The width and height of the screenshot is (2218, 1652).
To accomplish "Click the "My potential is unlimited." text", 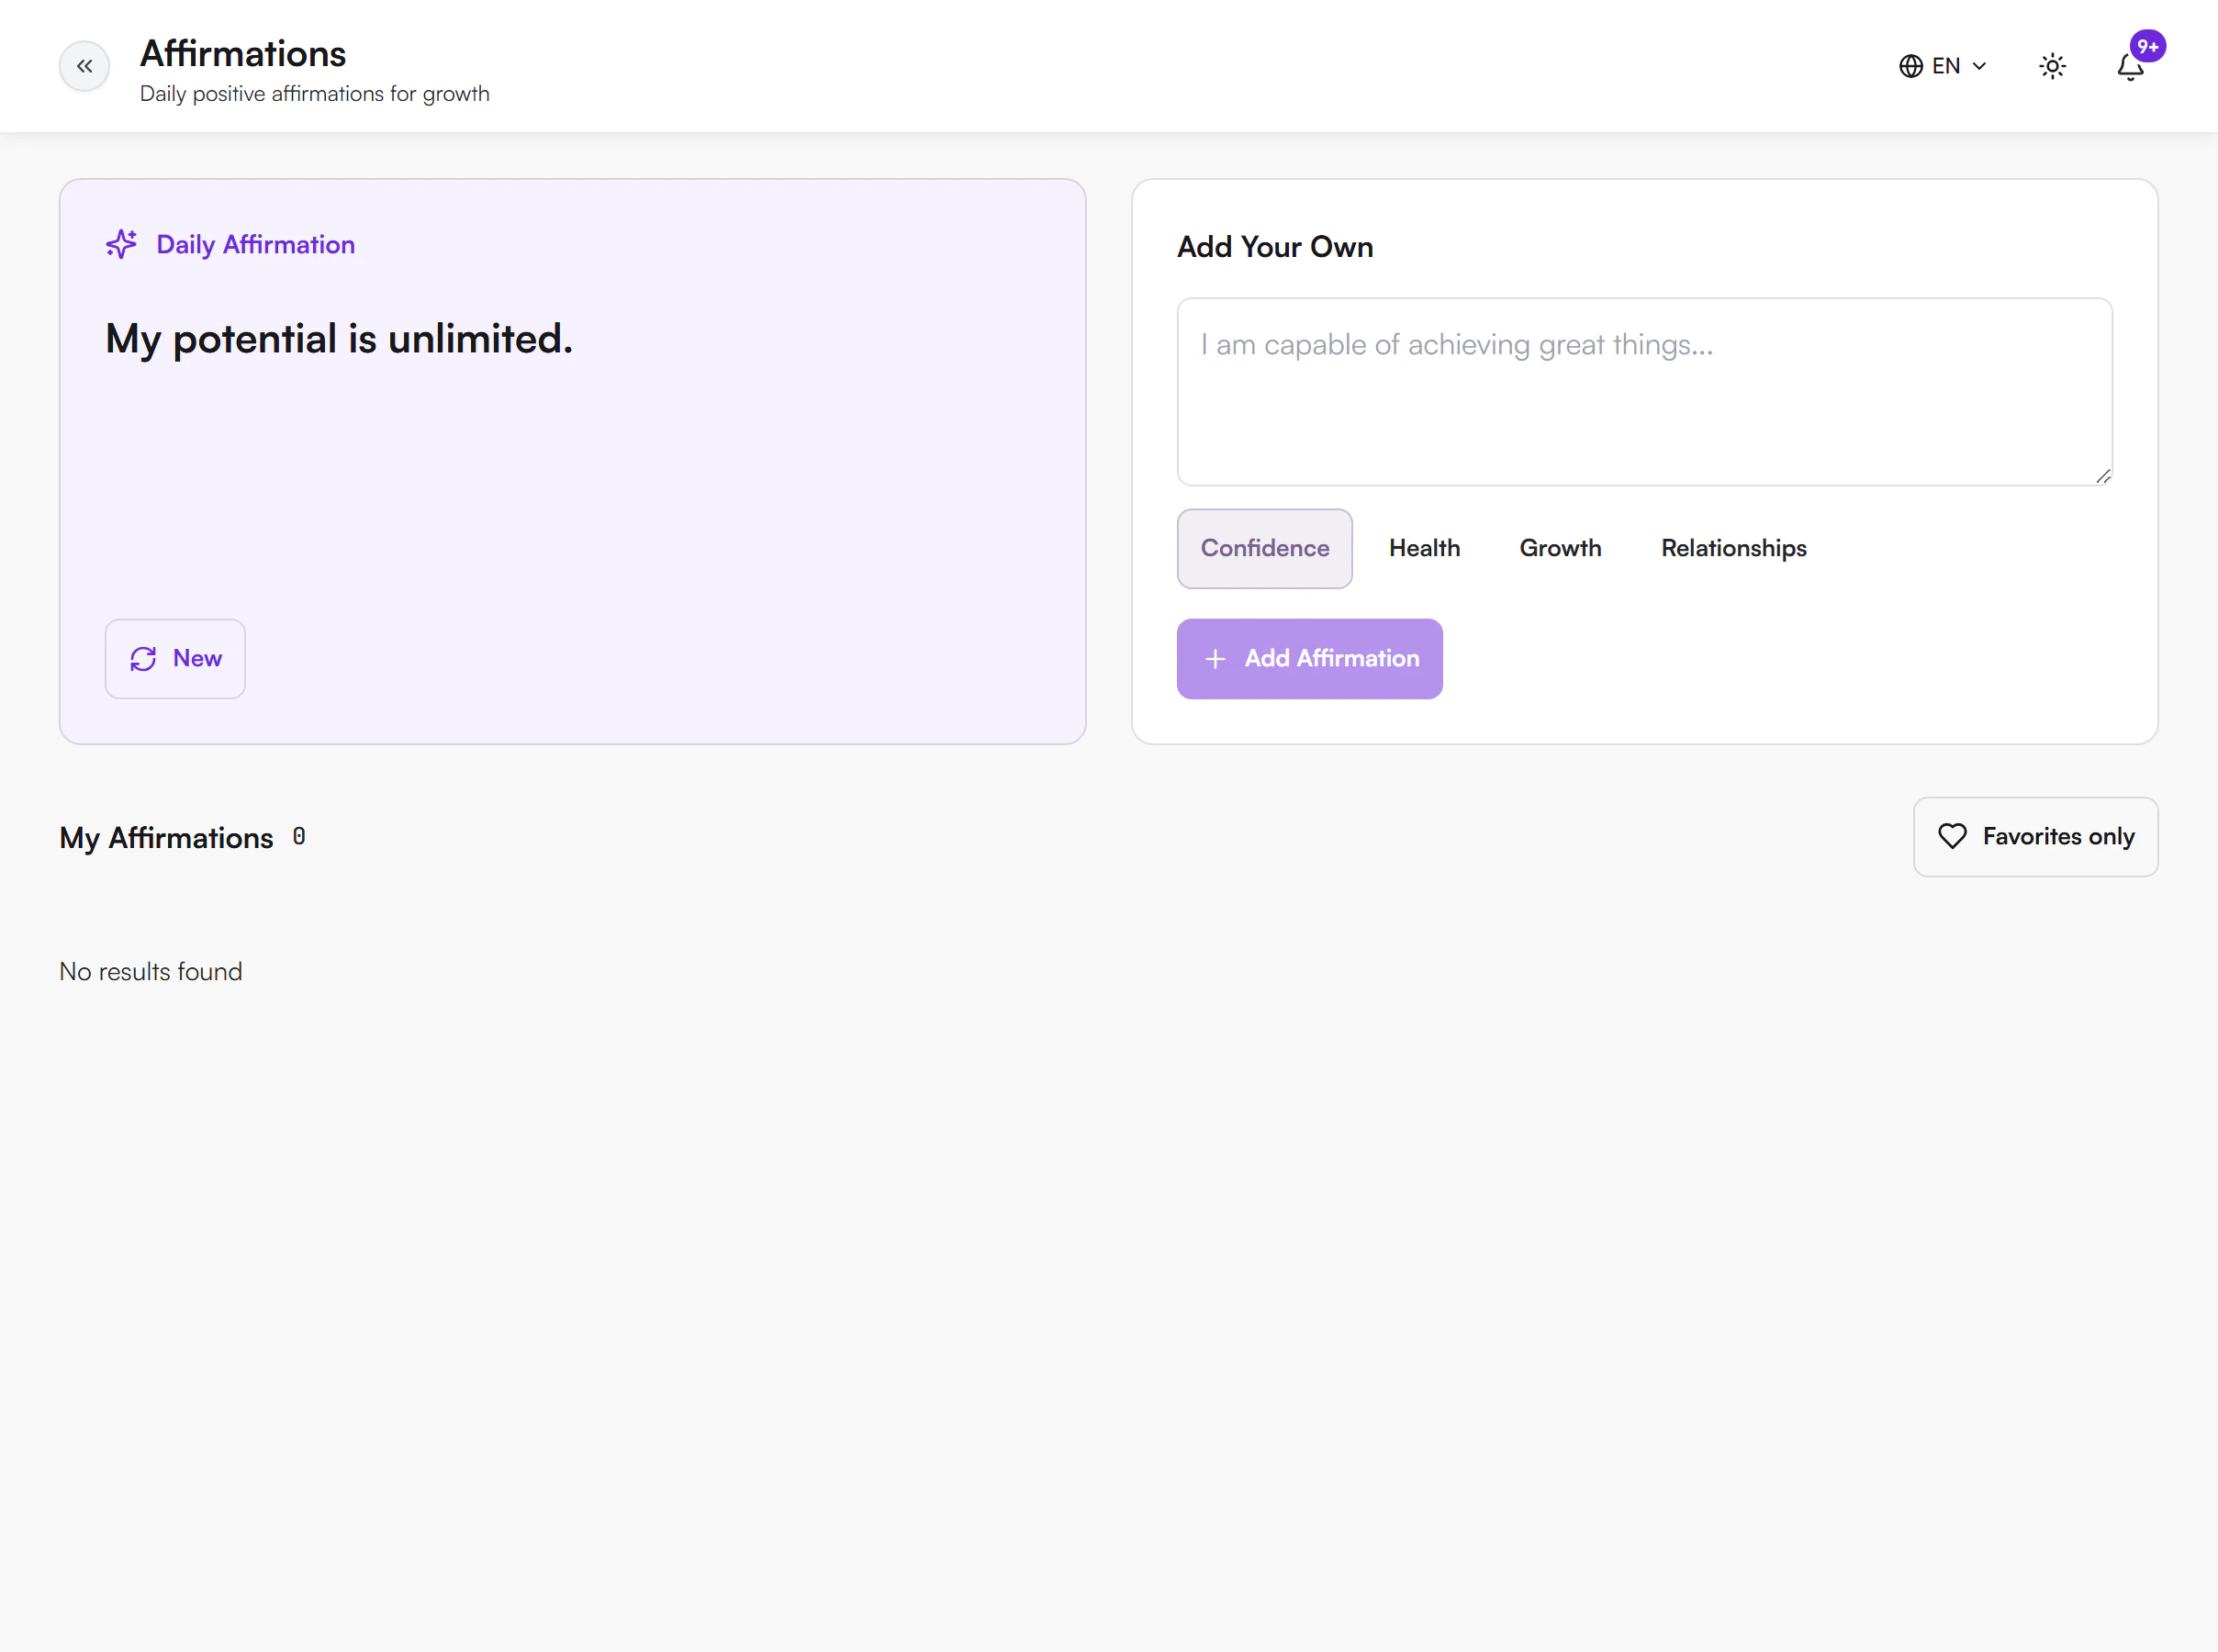I will pyautogui.click(x=339, y=339).
